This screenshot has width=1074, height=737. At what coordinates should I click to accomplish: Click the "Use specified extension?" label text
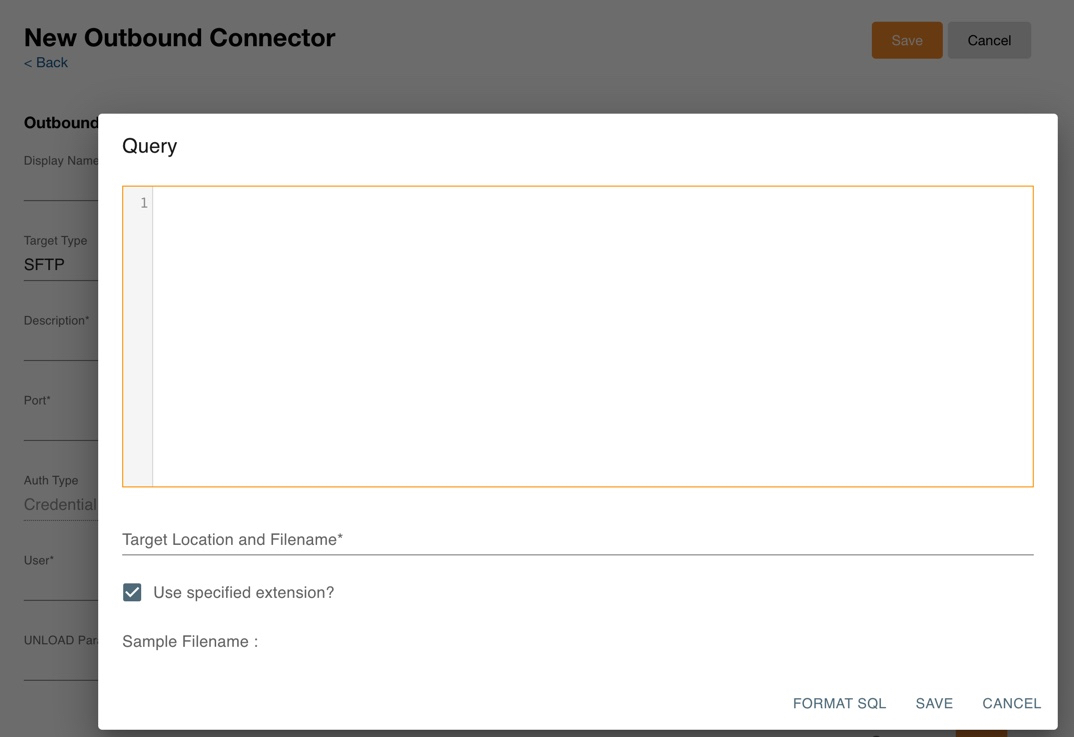[244, 592]
